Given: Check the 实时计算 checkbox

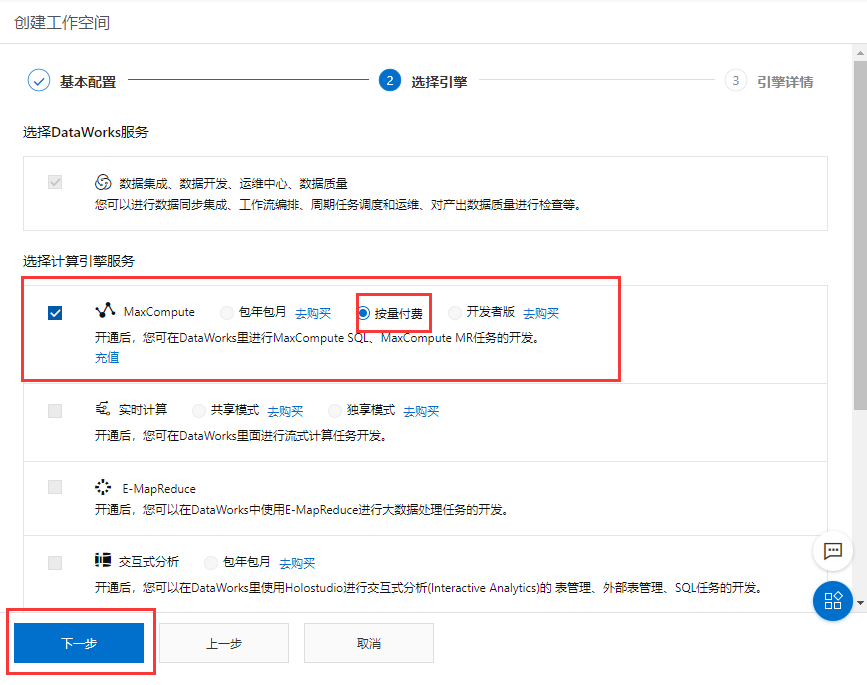Looking at the screenshot, I should point(55,411).
